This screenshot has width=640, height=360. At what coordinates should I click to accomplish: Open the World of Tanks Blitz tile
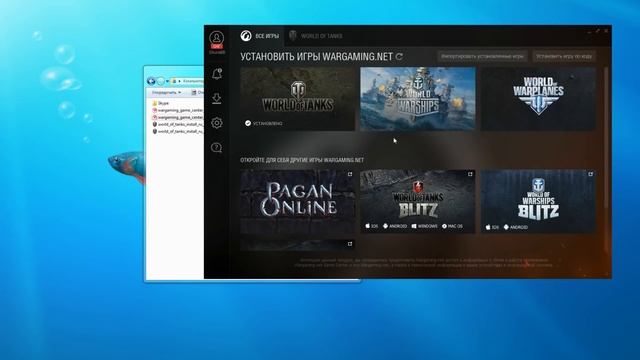point(418,202)
